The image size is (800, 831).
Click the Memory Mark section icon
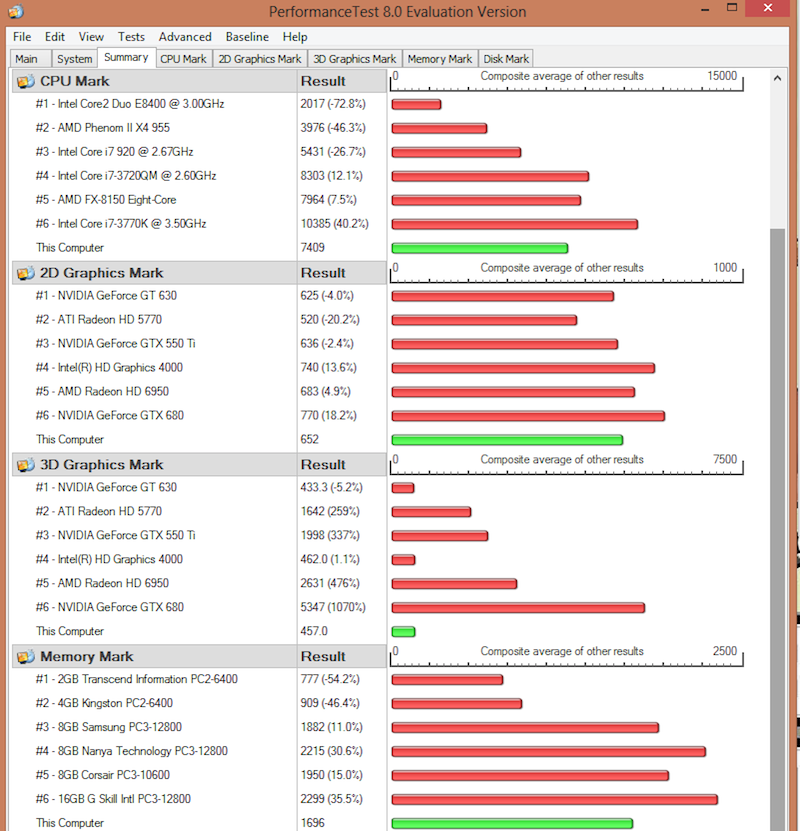[25, 657]
